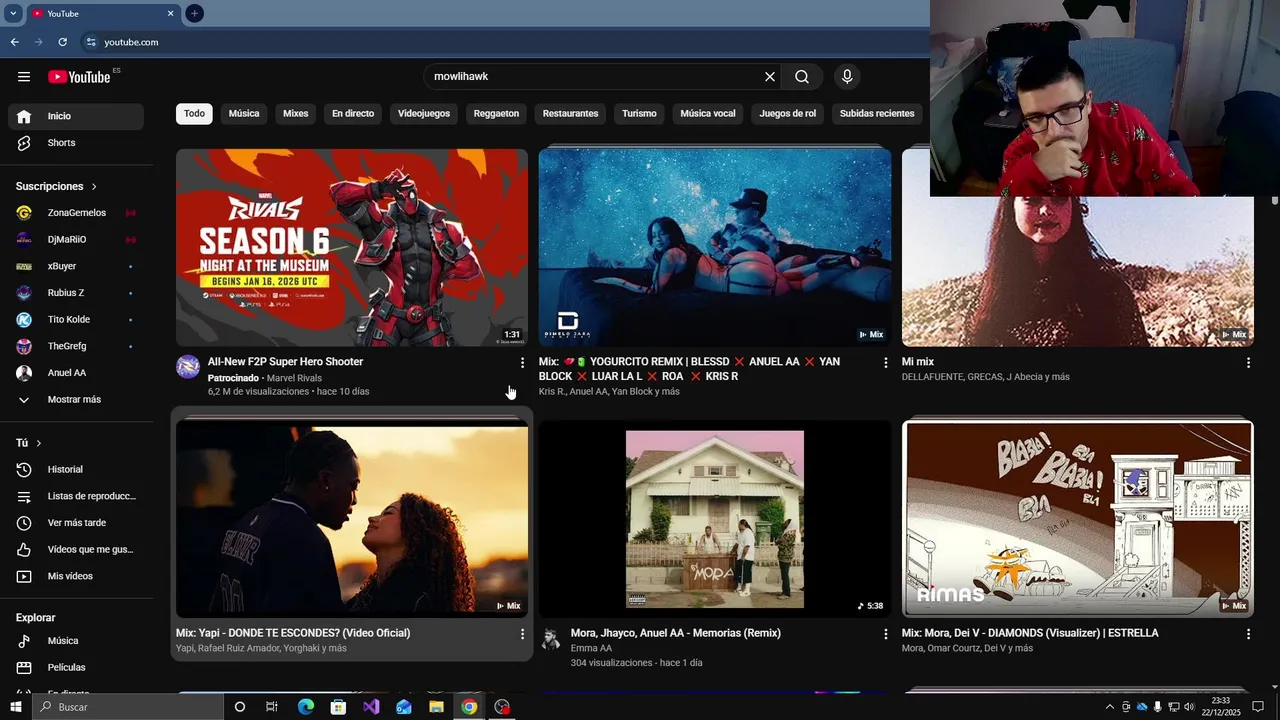Open Shorts in the sidebar
Image resolution: width=1280 pixels, height=720 pixels.
[x=76, y=143]
